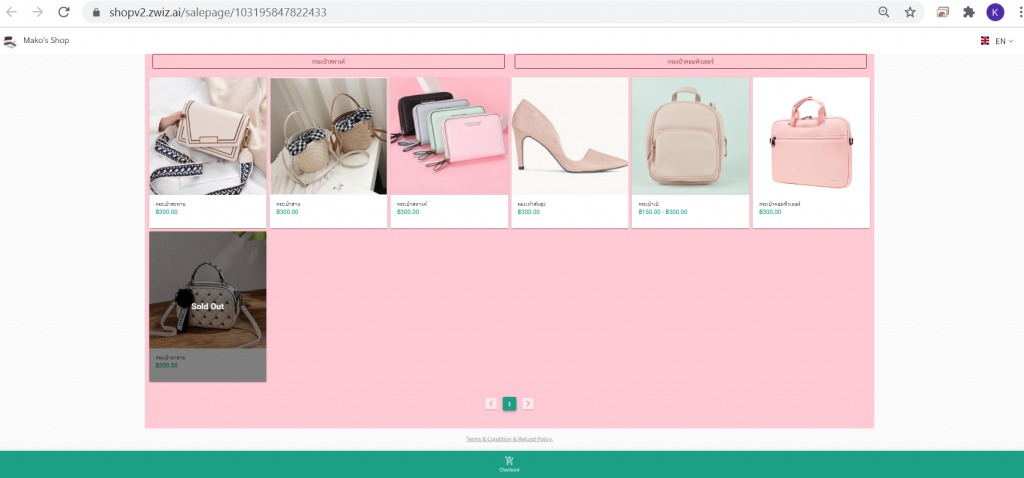Select page 1 in pagination
This screenshot has width=1024, height=478.
coord(509,404)
